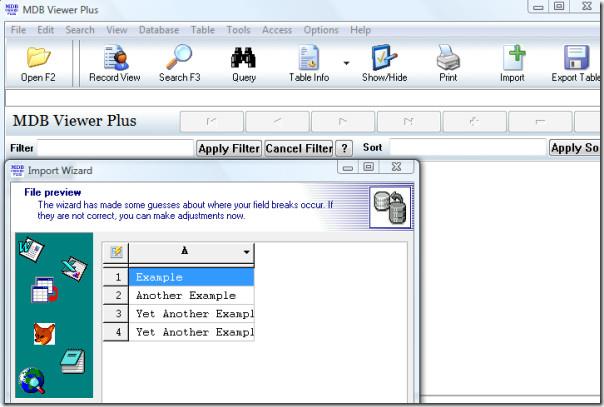
Task: Open the Database menu
Action: point(159,30)
